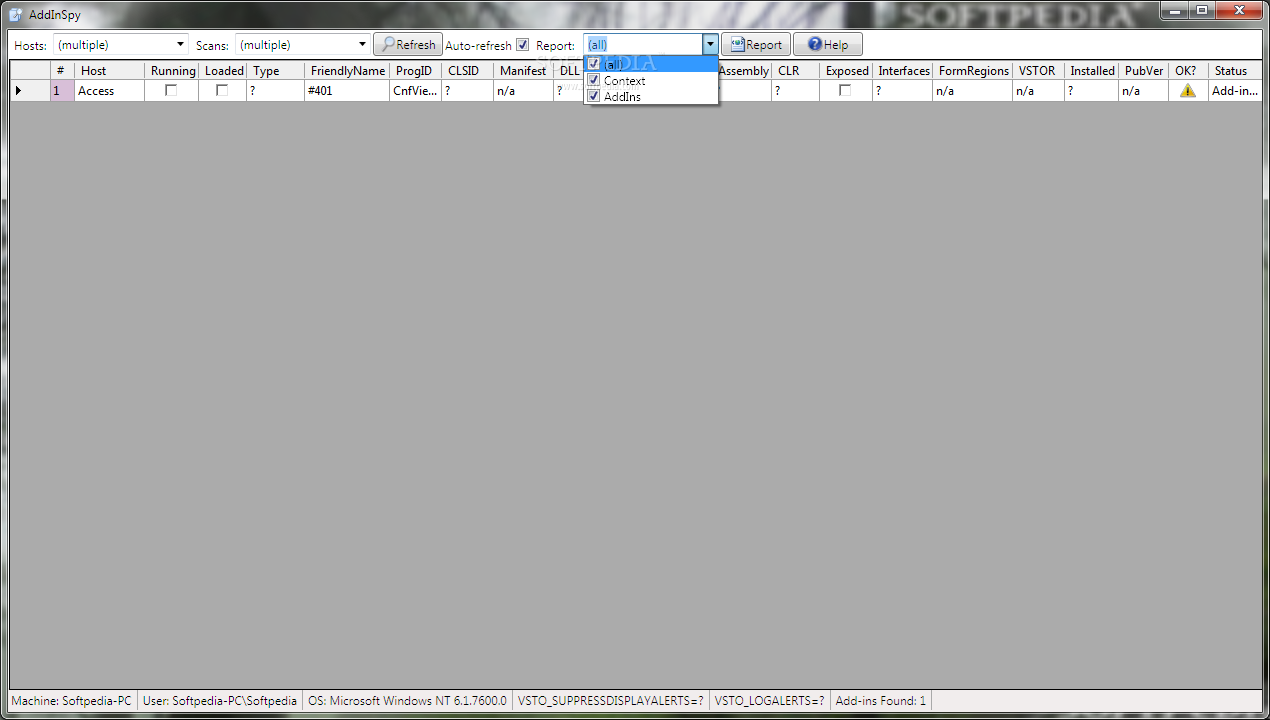Viewport: 1270px width, 720px height.
Task: Click VSTO_SUPPRESSDISPLAYALERTS=? status entry
Action: (610, 701)
